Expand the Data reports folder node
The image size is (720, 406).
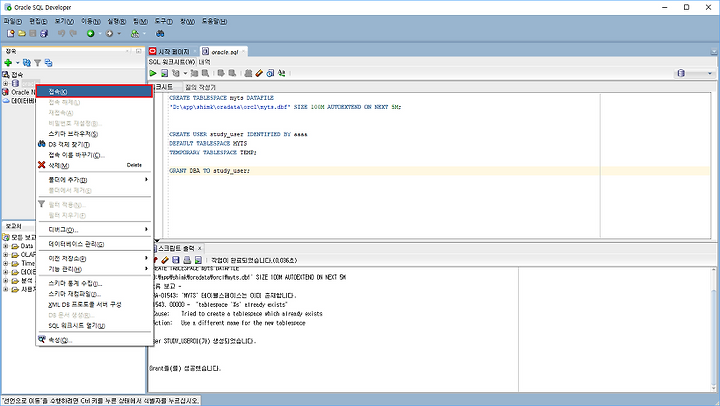point(6,246)
